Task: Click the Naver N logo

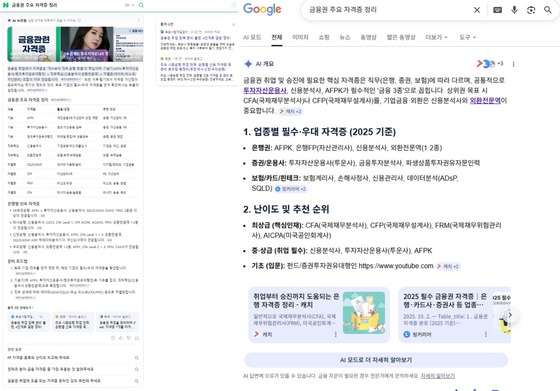Action: [x=5, y=5]
